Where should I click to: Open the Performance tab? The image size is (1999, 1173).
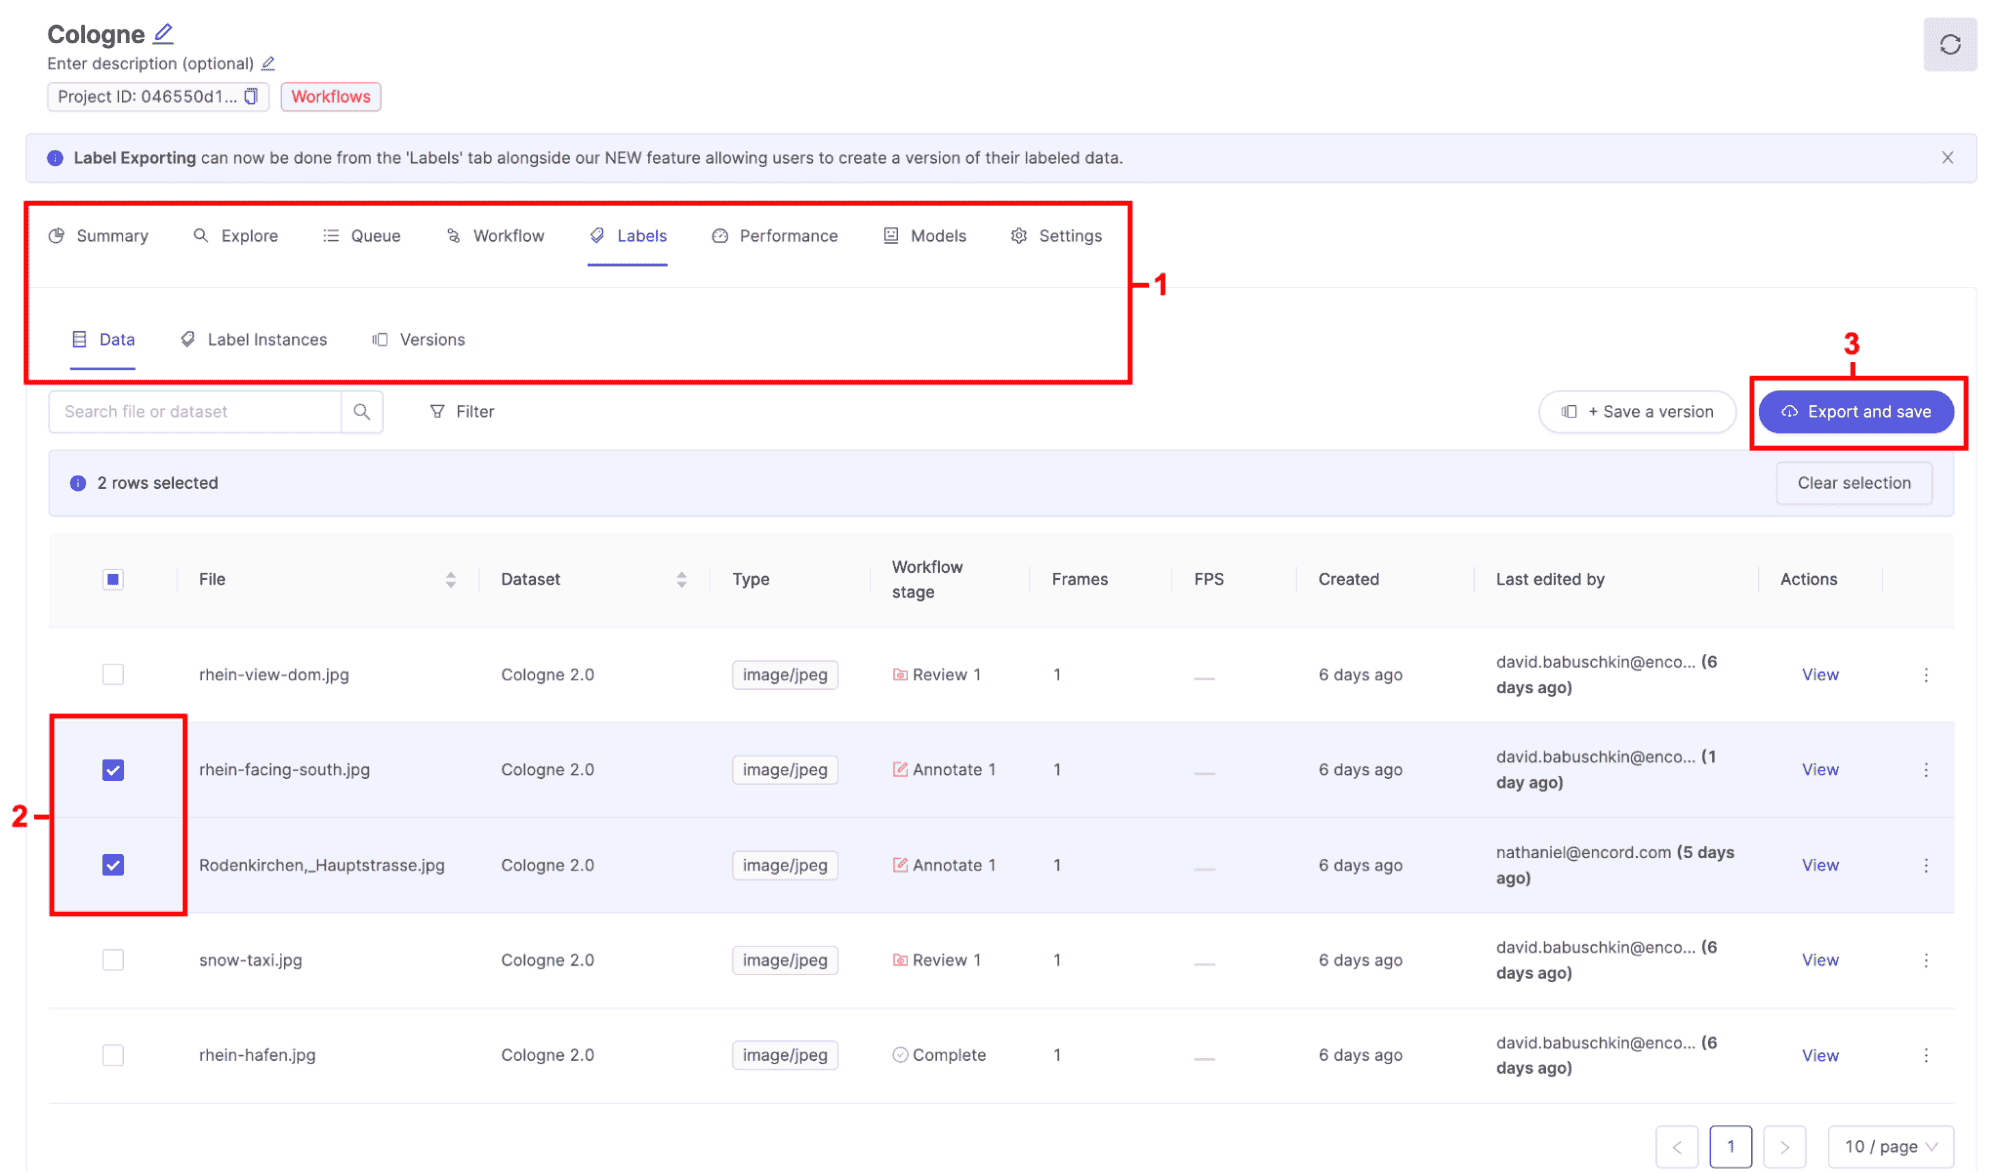point(775,236)
